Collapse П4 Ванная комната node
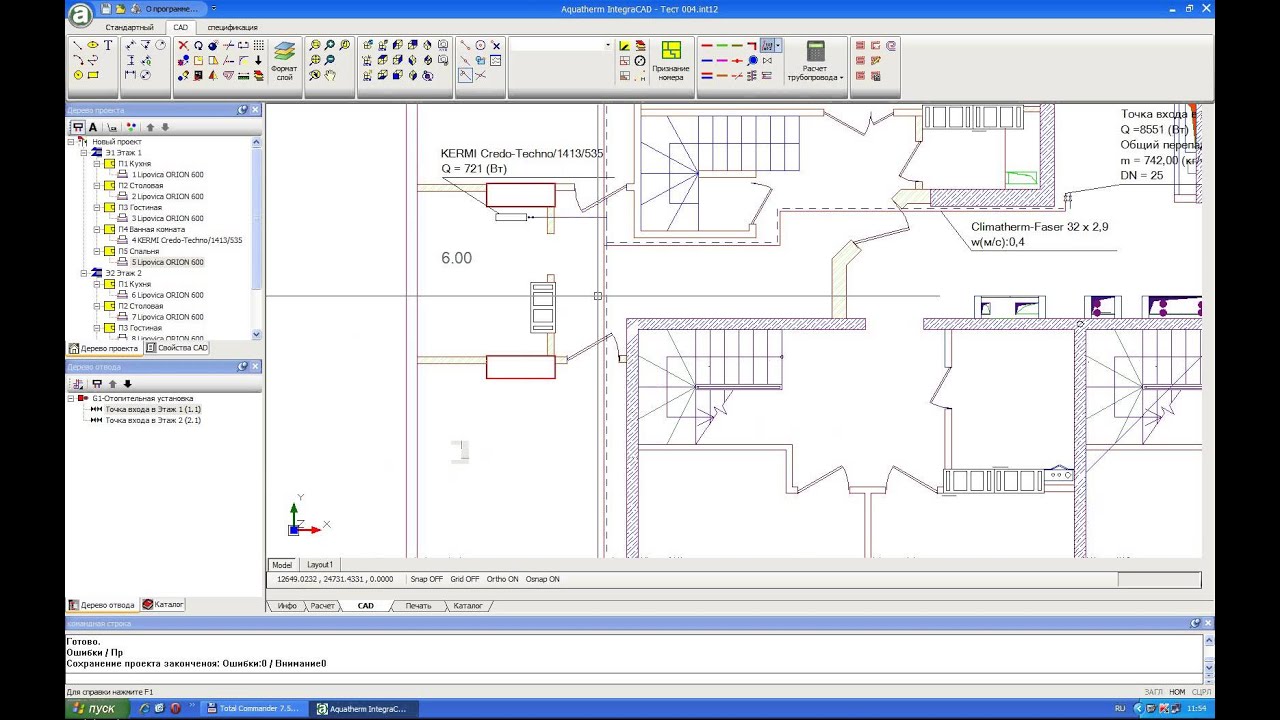This screenshot has width=1280, height=720. 97,229
